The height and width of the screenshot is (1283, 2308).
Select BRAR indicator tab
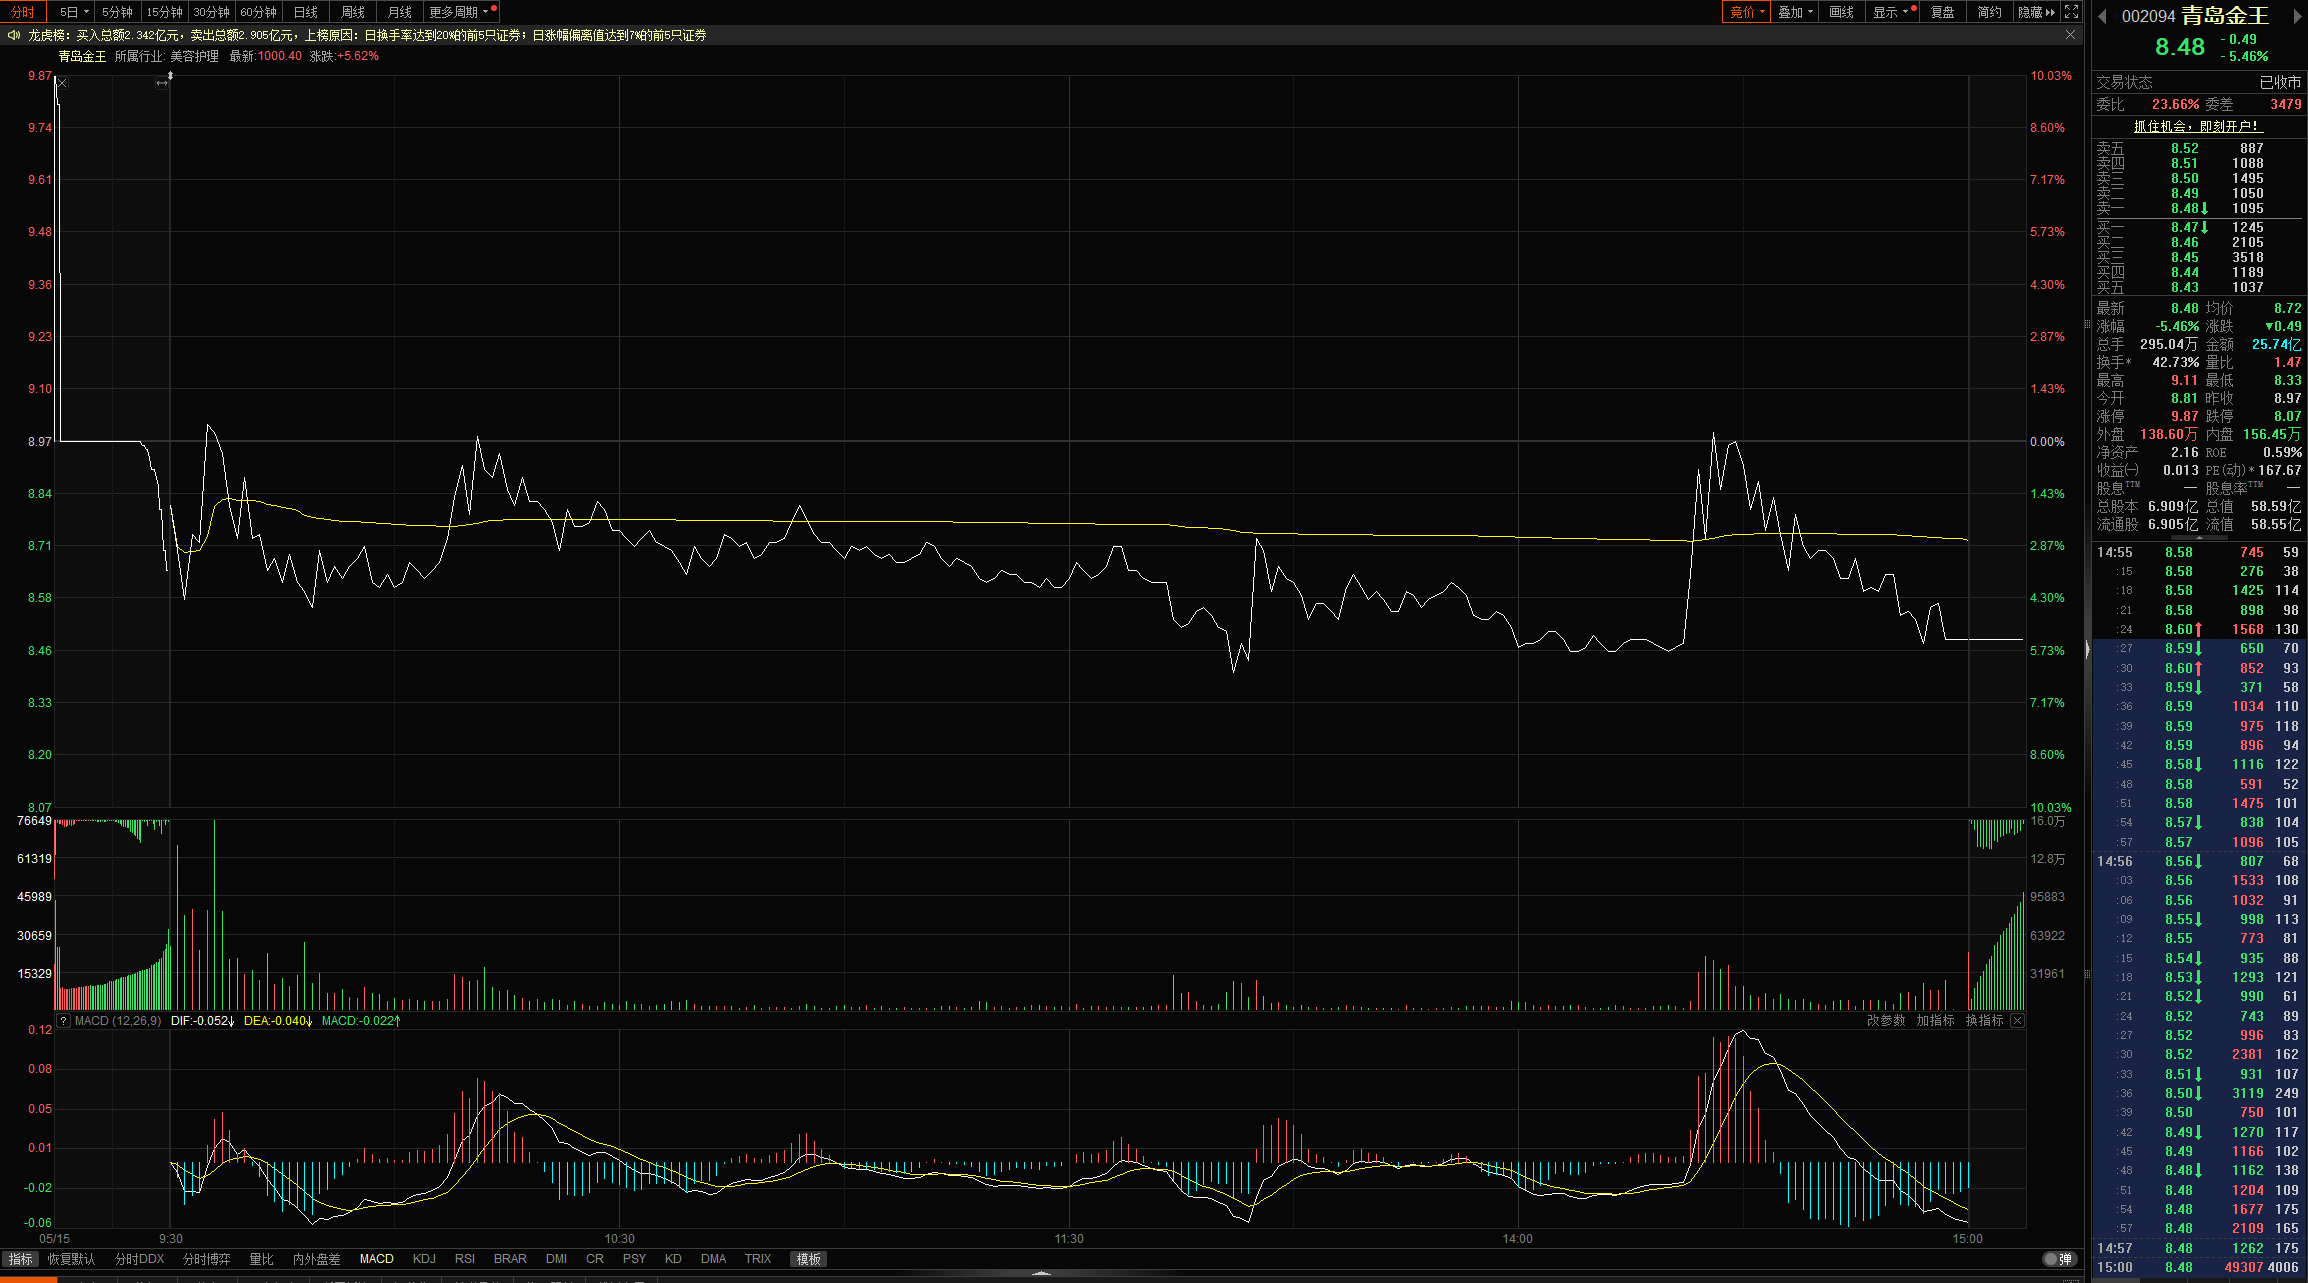510,1259
